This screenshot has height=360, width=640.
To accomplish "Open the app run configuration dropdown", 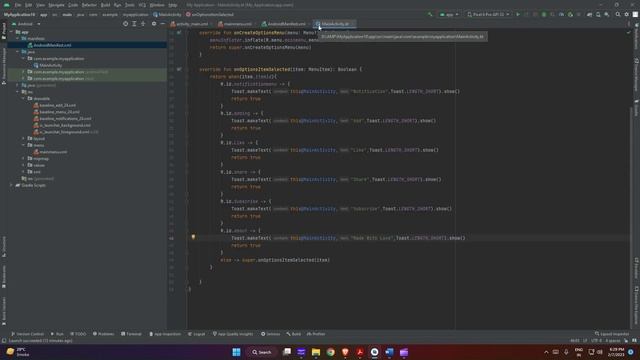I will [x=449, y=14].
